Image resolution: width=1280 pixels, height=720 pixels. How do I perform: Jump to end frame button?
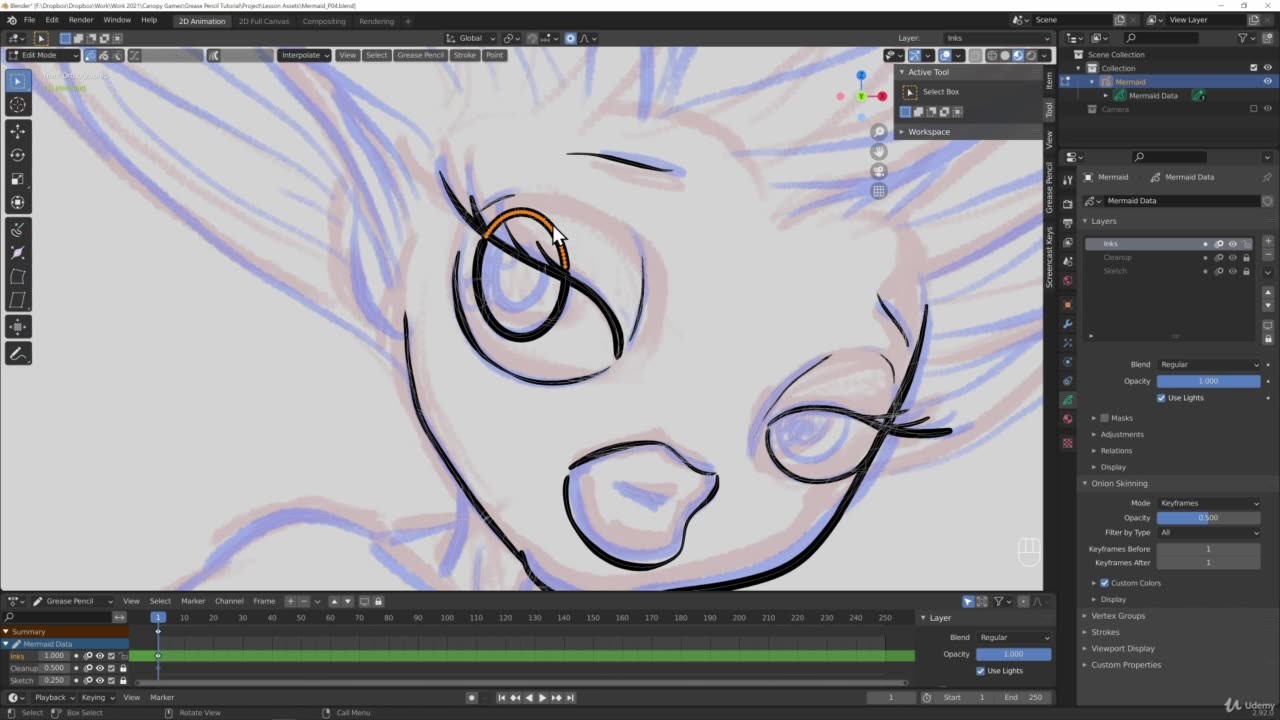[x=570, y=698]
